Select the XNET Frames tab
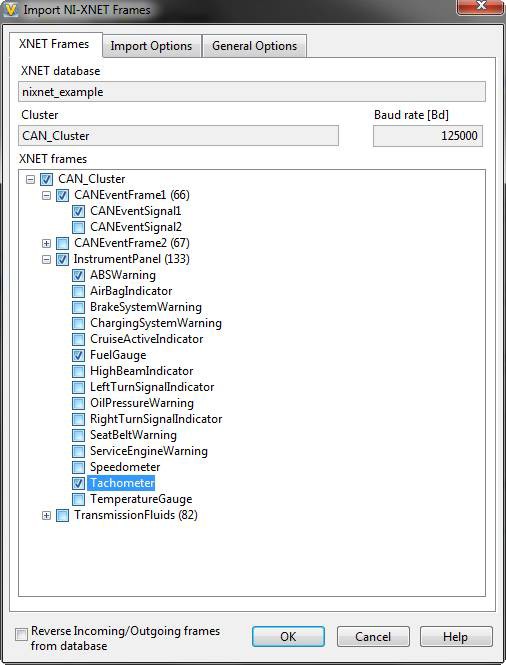 coord(55,45)
